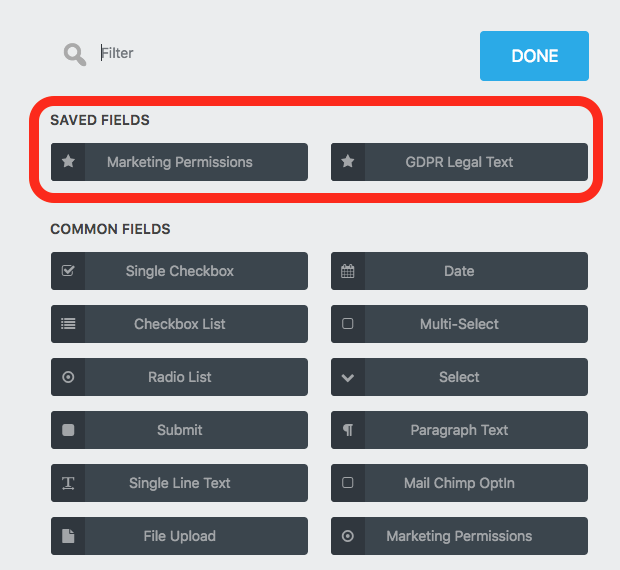
Task: Add the saved GDPR Legal Text field
Action: point(459,162)
